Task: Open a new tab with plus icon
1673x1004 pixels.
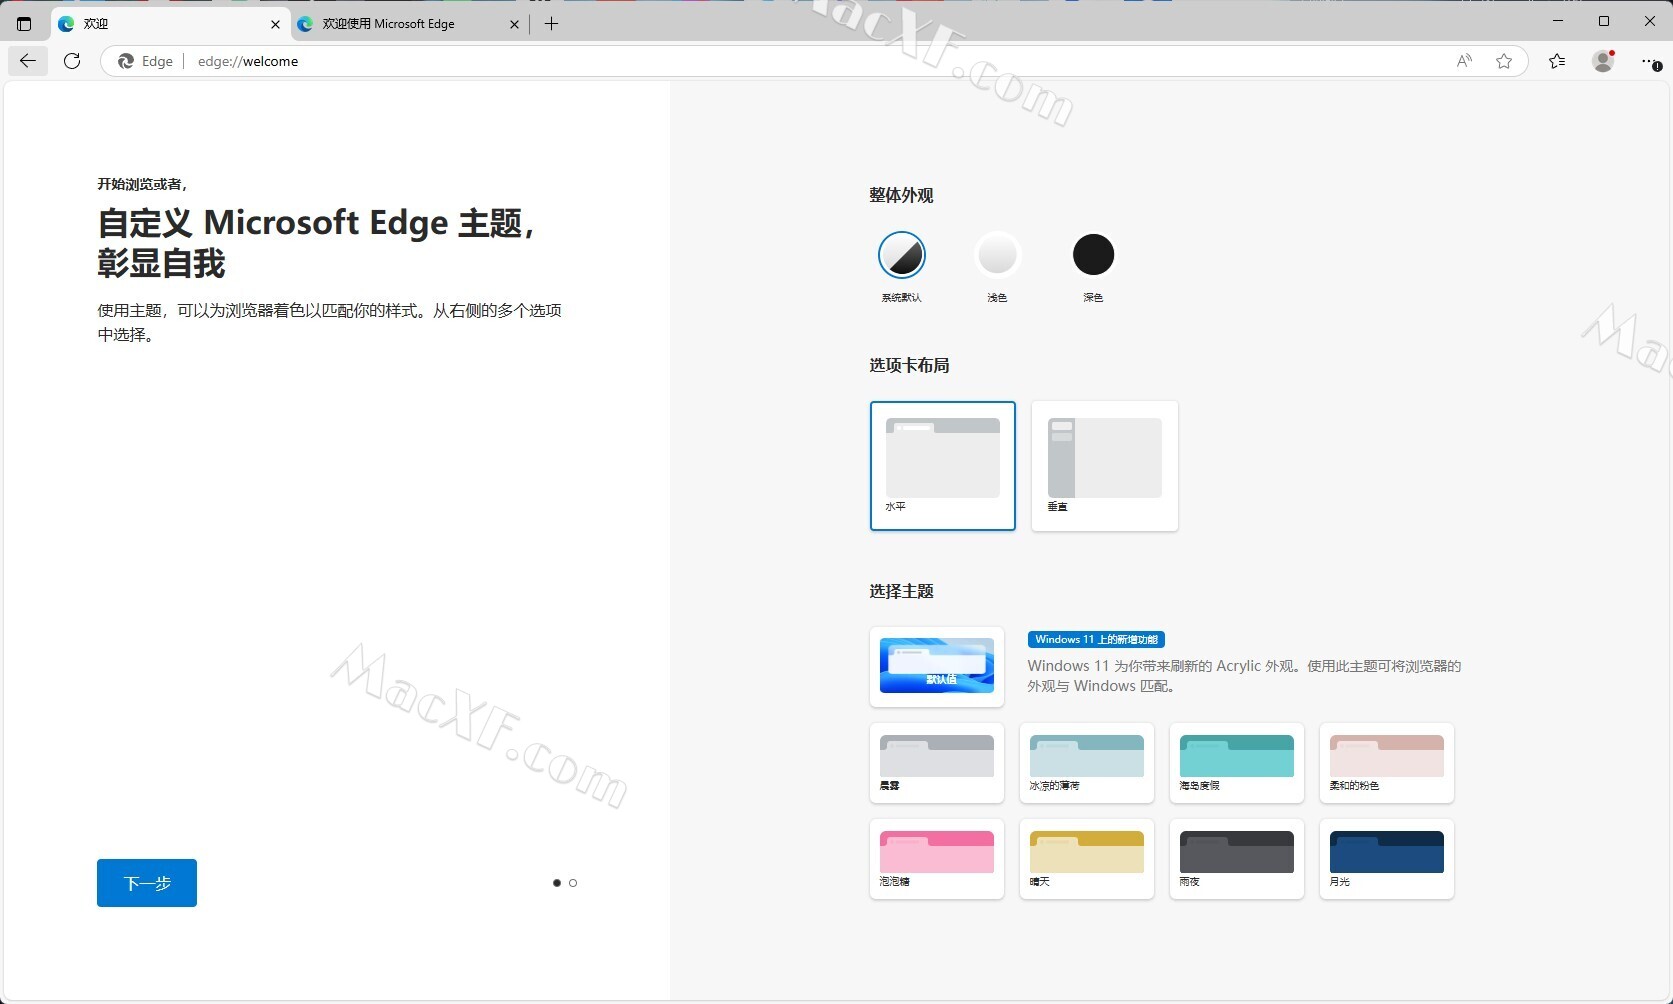Action: [x=551, y=24]
